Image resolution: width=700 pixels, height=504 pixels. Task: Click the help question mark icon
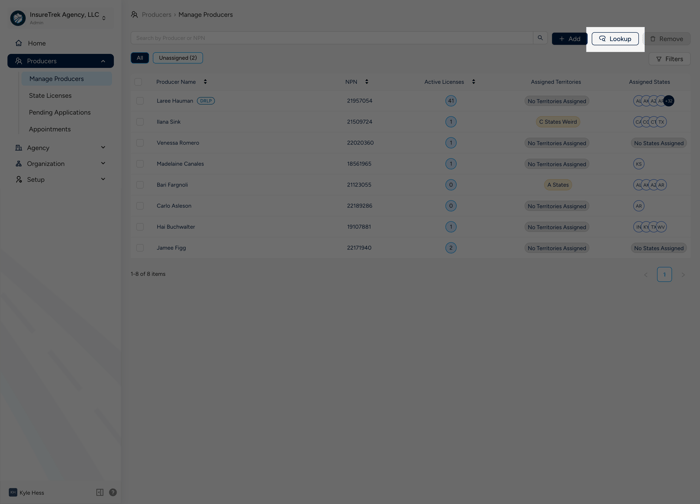(113, 492)
